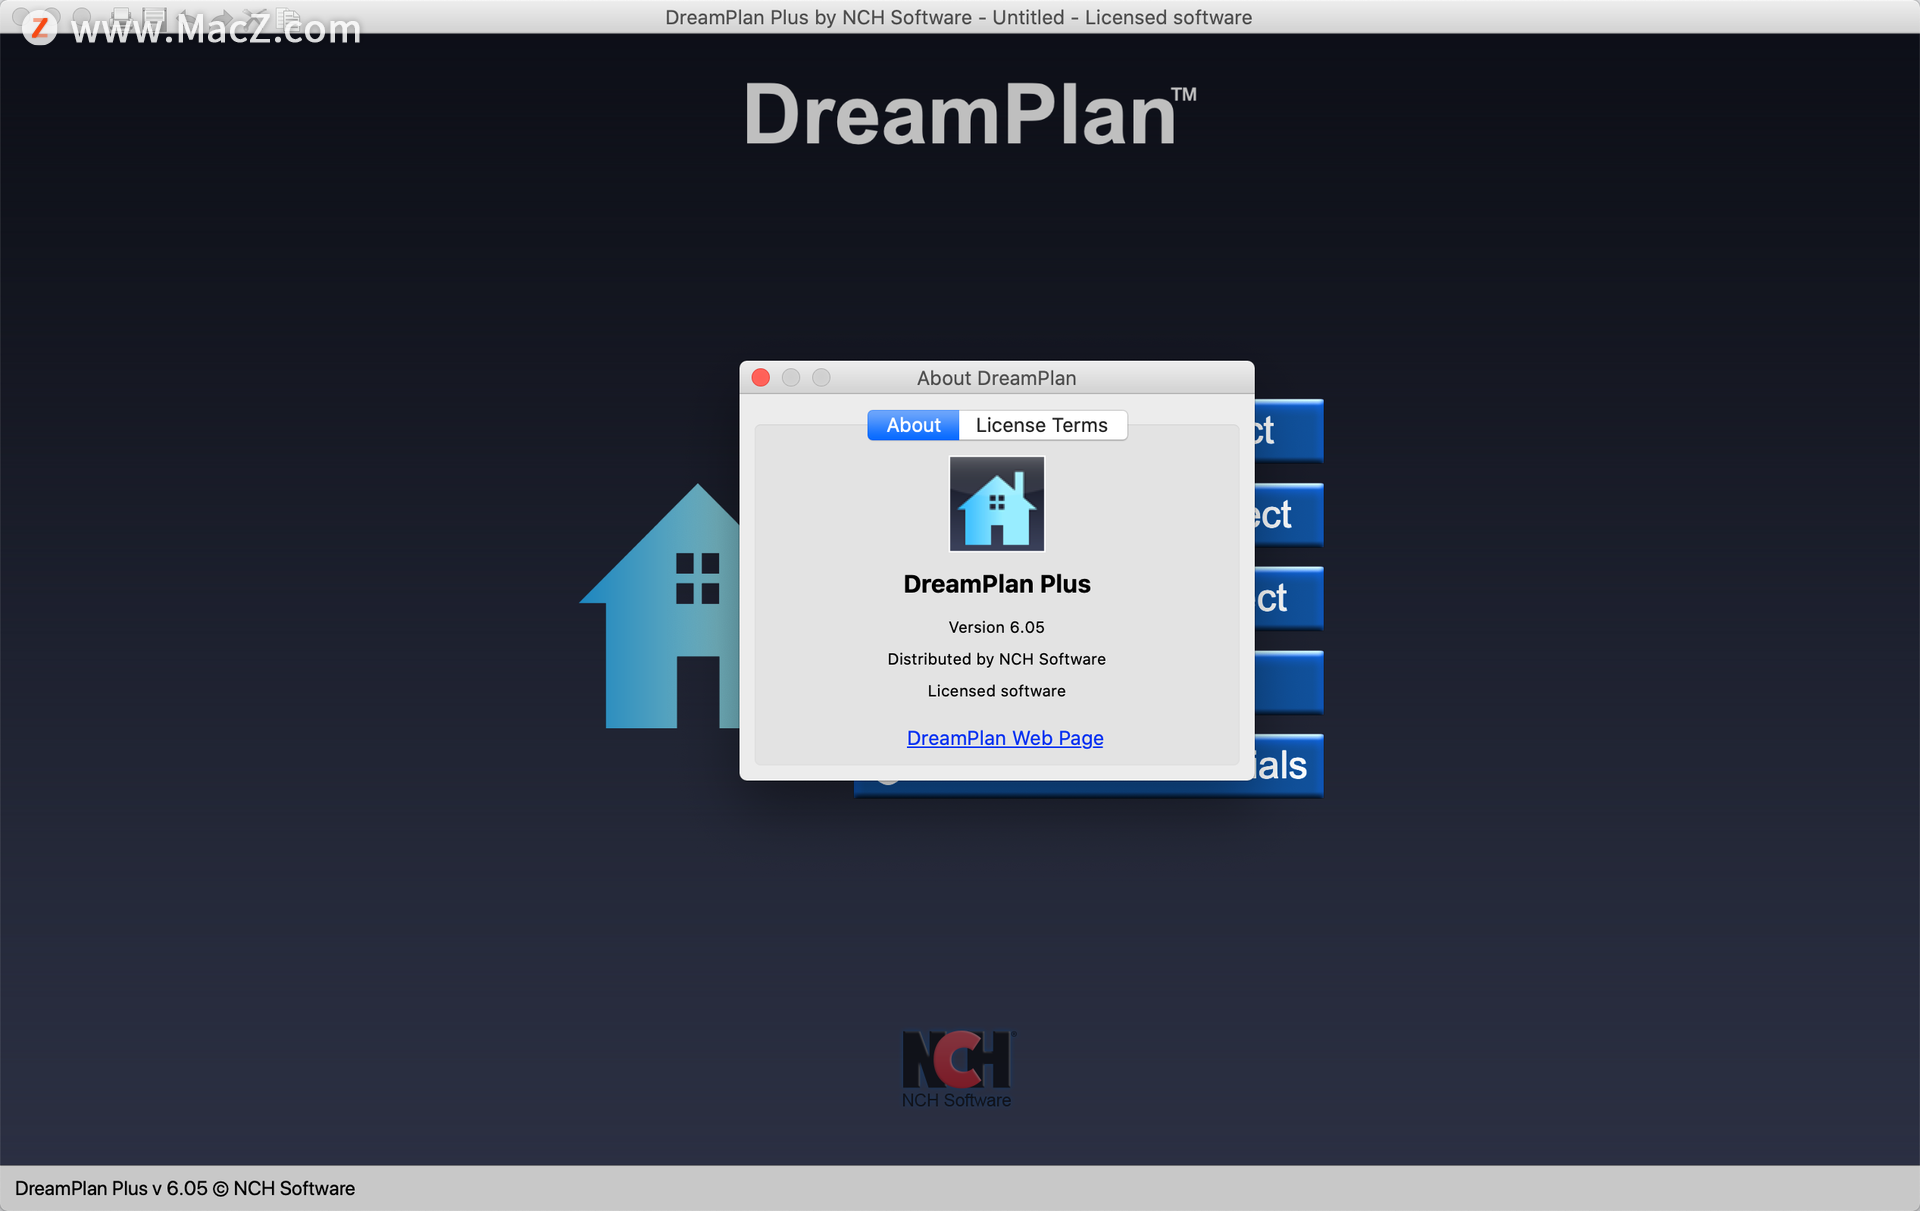Screen dimensions: 1920x1211
Task: Click the NCH Software logo
Action: pyautogui.click(x=957, y=1069)
